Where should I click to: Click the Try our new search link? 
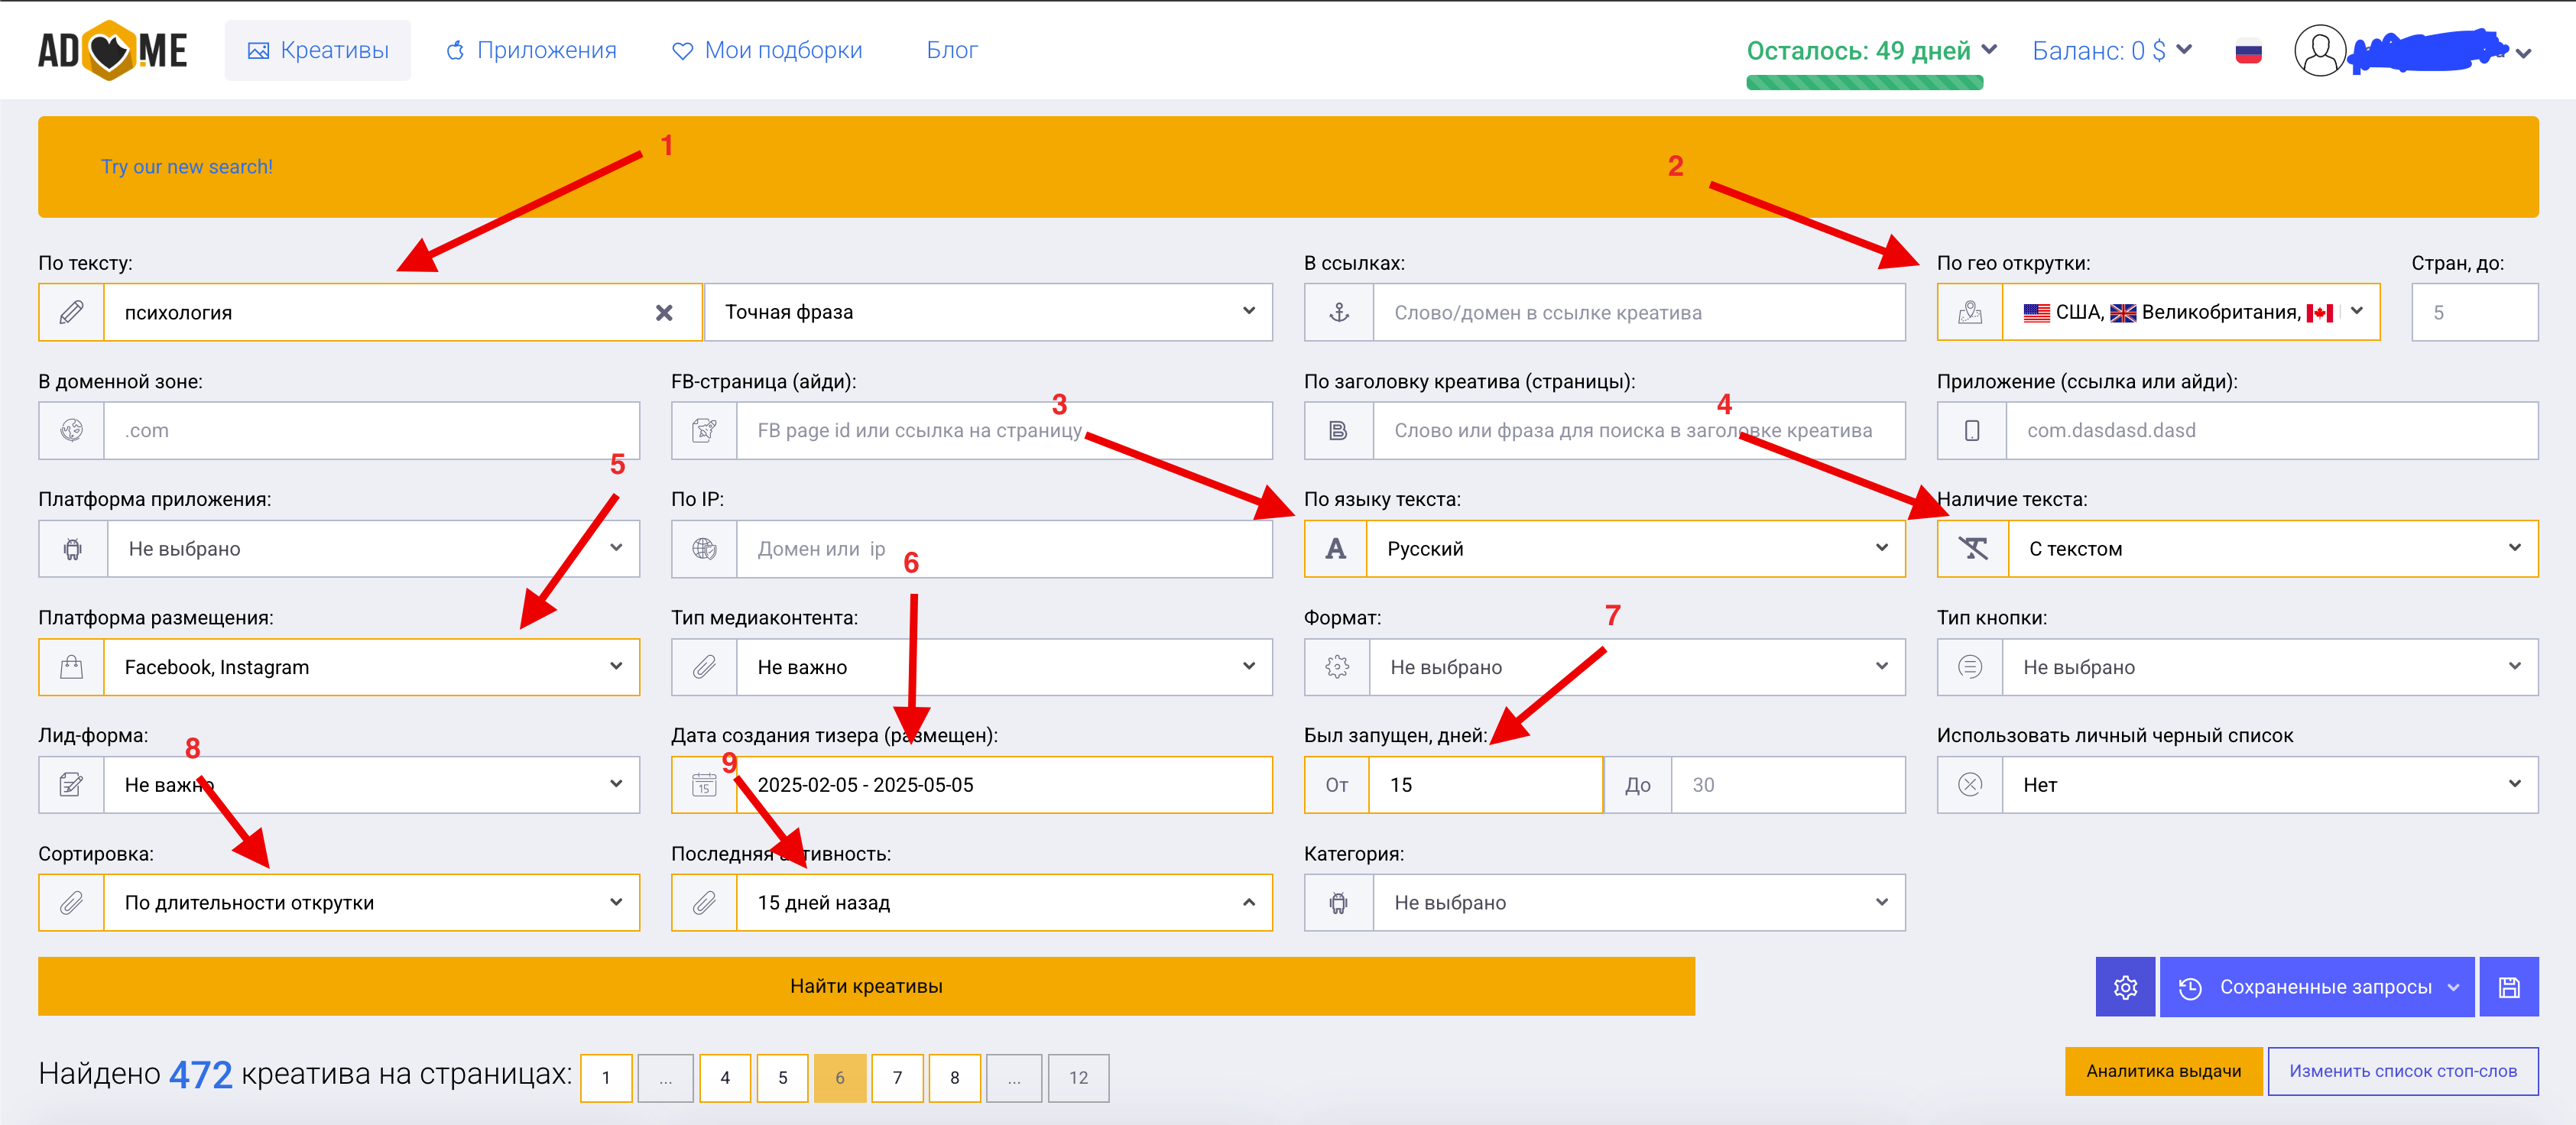tap(187, 167)
